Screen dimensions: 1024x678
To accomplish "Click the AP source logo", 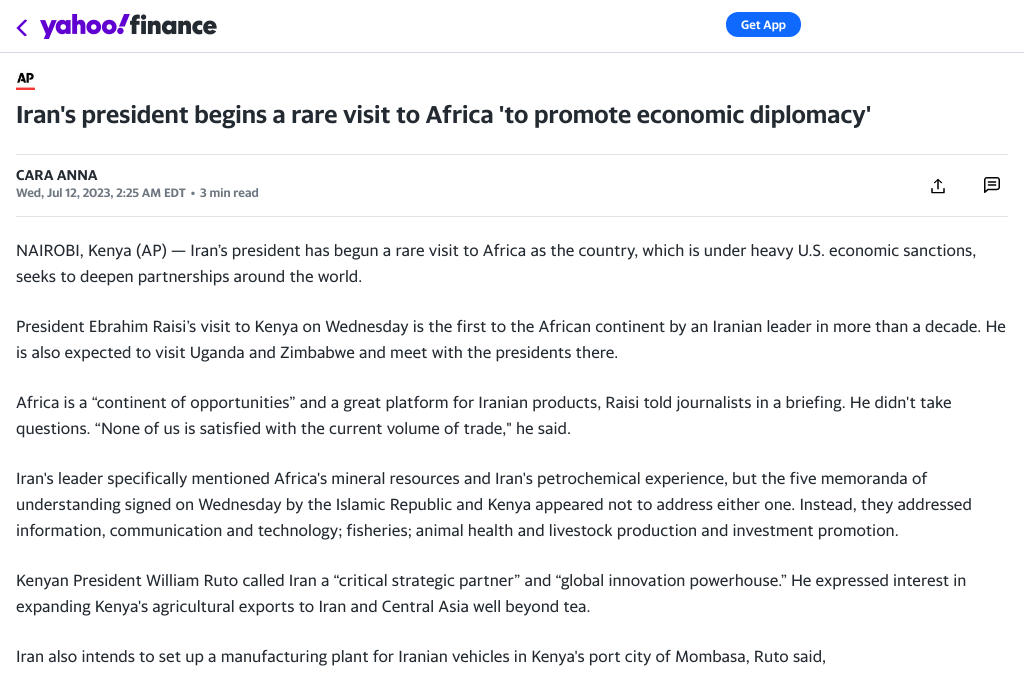I will point(25,79).
